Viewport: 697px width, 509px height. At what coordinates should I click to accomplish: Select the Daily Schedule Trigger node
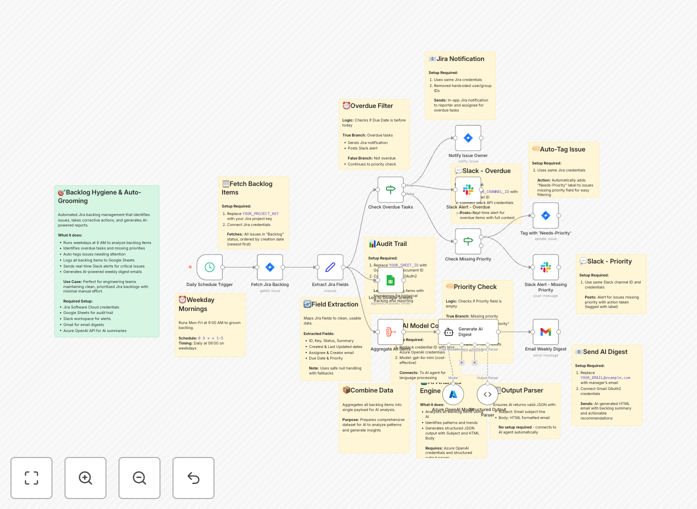(x=209, y=267)
